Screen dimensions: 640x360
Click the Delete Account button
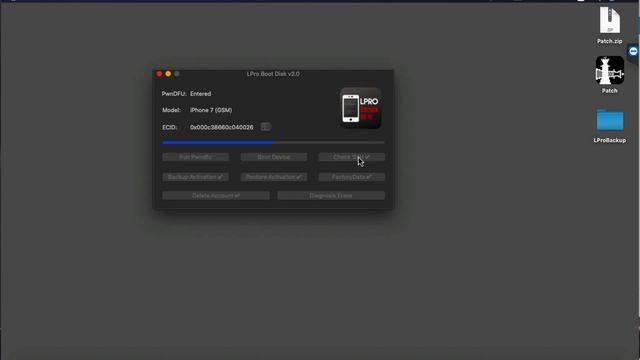[x=216, y=196]
